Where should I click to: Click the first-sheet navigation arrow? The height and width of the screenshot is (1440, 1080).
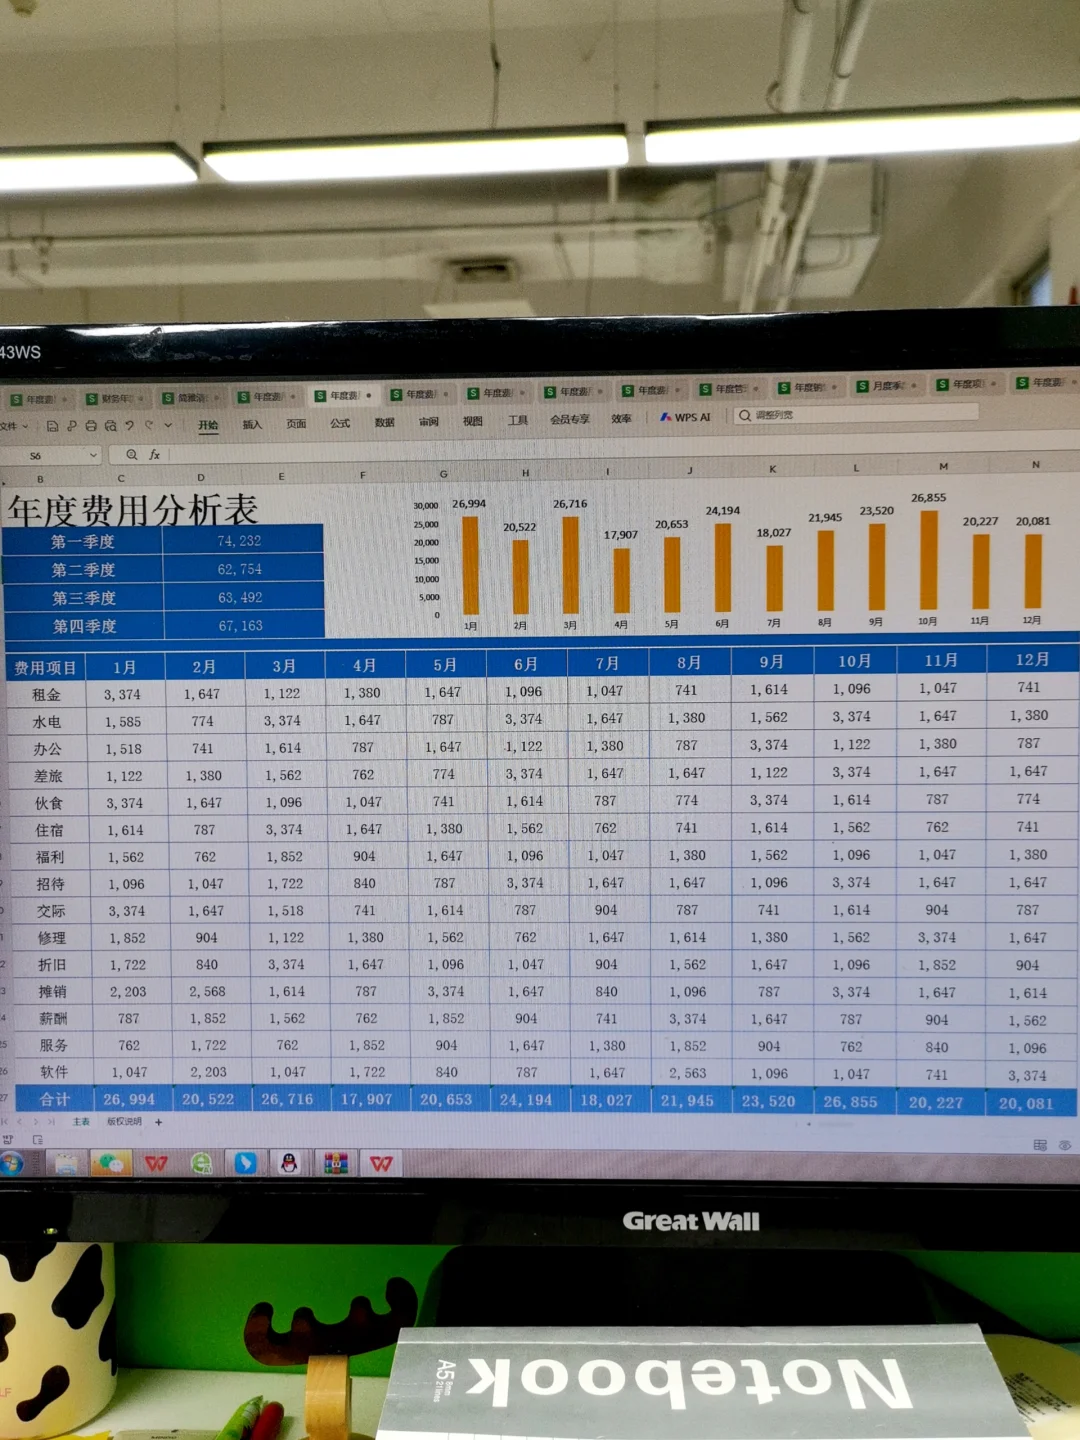pyautogui.click(x=6, y=1122)
